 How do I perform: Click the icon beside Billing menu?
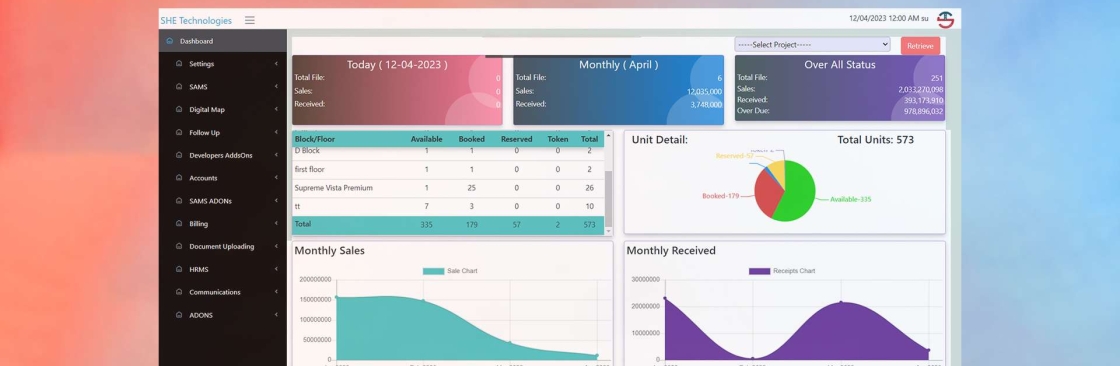coord(179,224)
